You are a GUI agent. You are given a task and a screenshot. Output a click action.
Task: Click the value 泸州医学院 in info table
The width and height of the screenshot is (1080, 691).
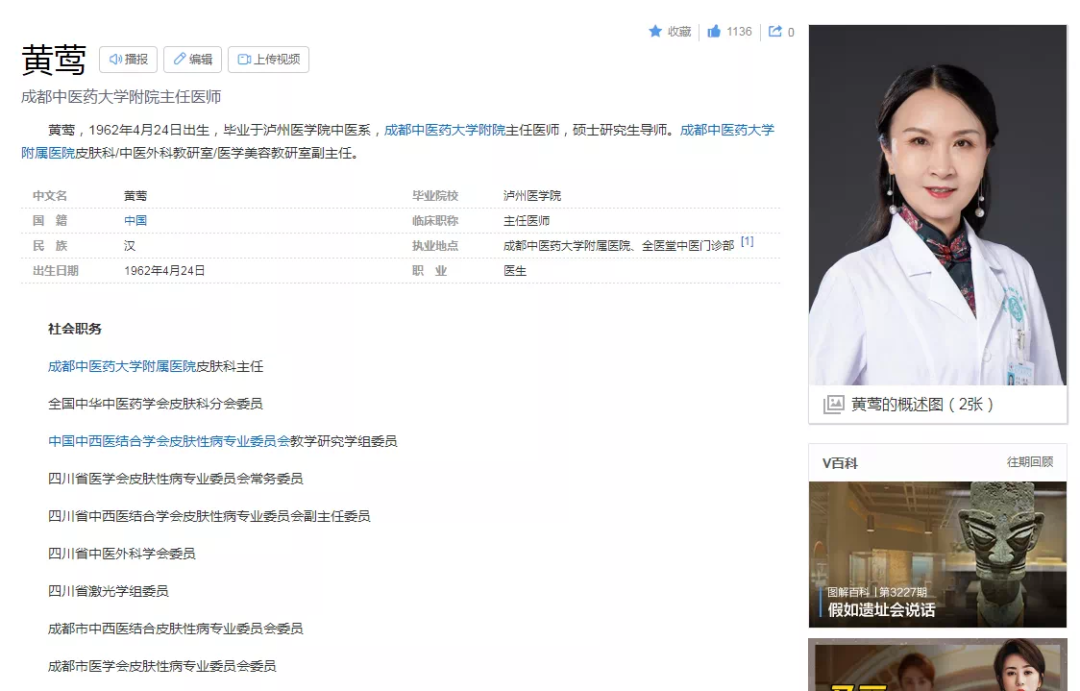click(532, 196)
